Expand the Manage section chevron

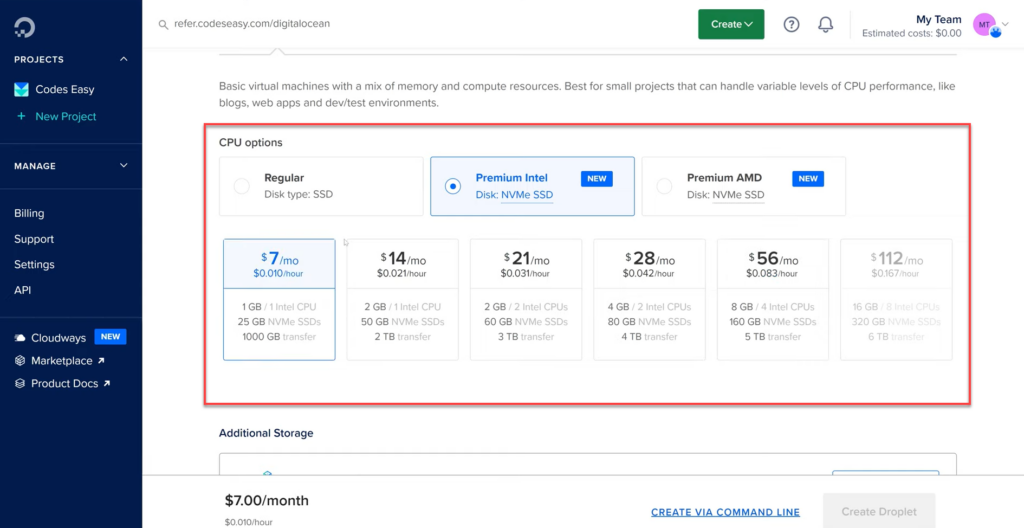click(x=123, y=166)
